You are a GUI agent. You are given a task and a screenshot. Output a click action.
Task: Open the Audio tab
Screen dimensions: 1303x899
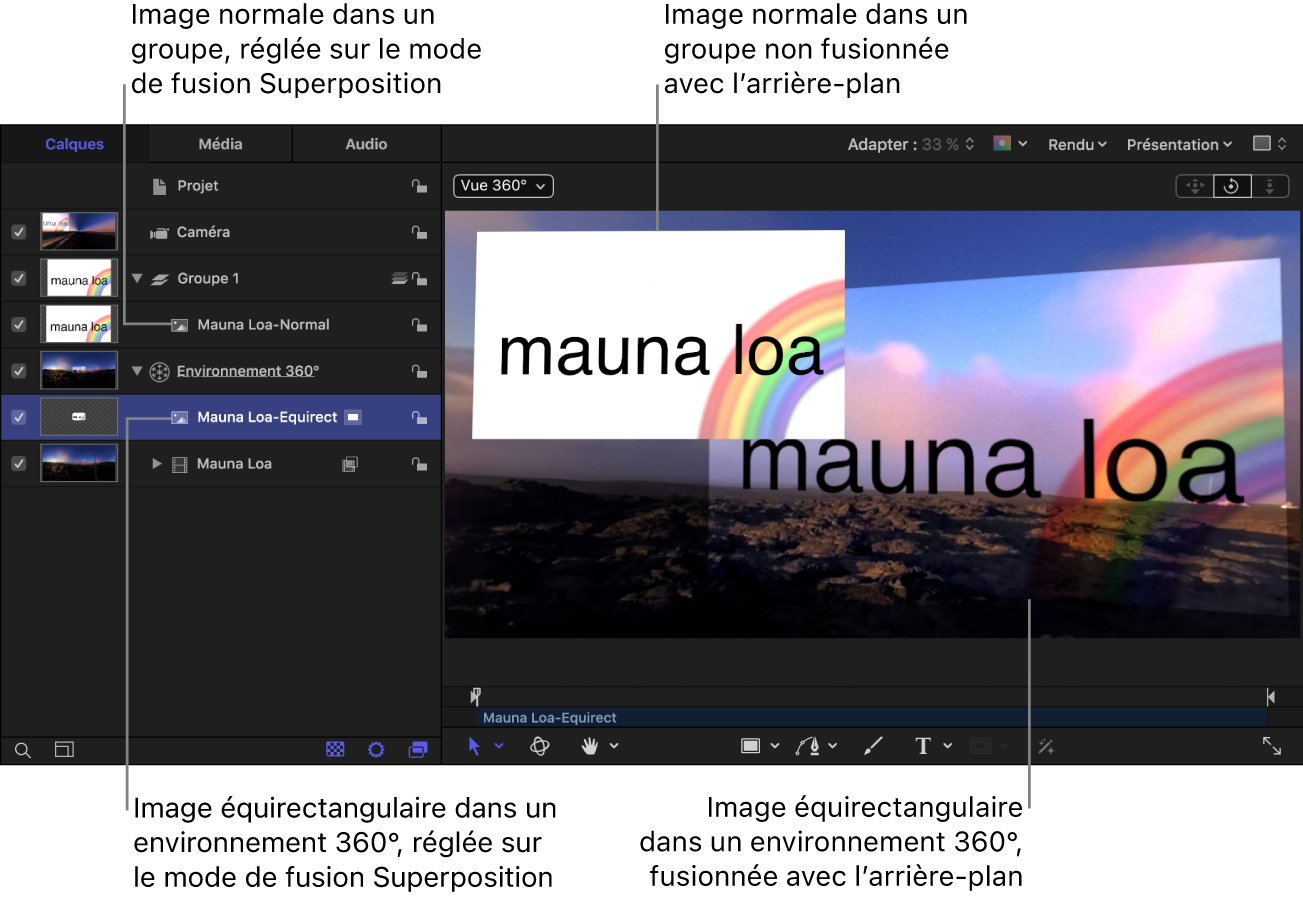366,144
